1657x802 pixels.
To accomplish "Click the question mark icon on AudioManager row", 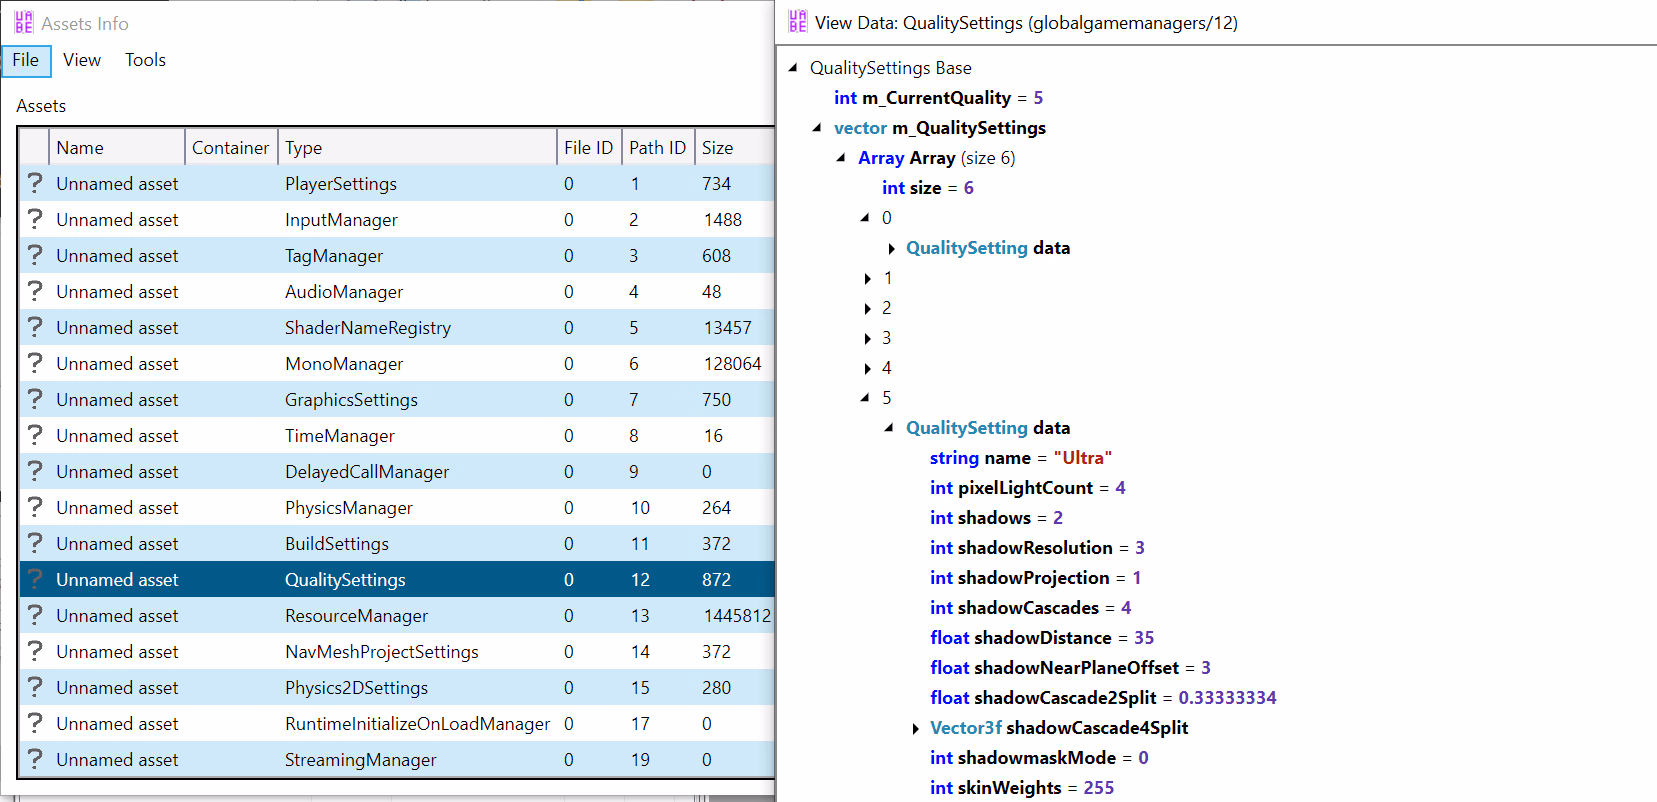I will point(35,291).
